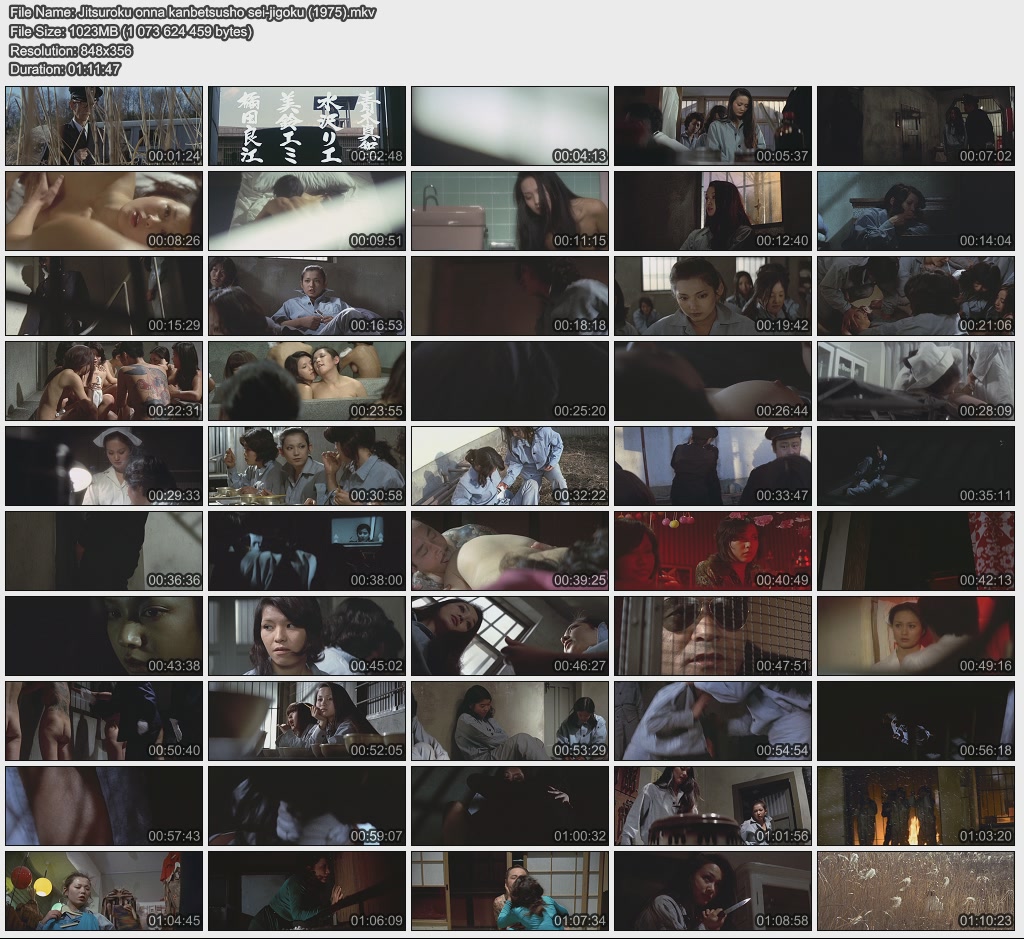The image size is (1024, 939).
Task: Select the thumbnail stamped 00:04:13
Action: [510, 125]
